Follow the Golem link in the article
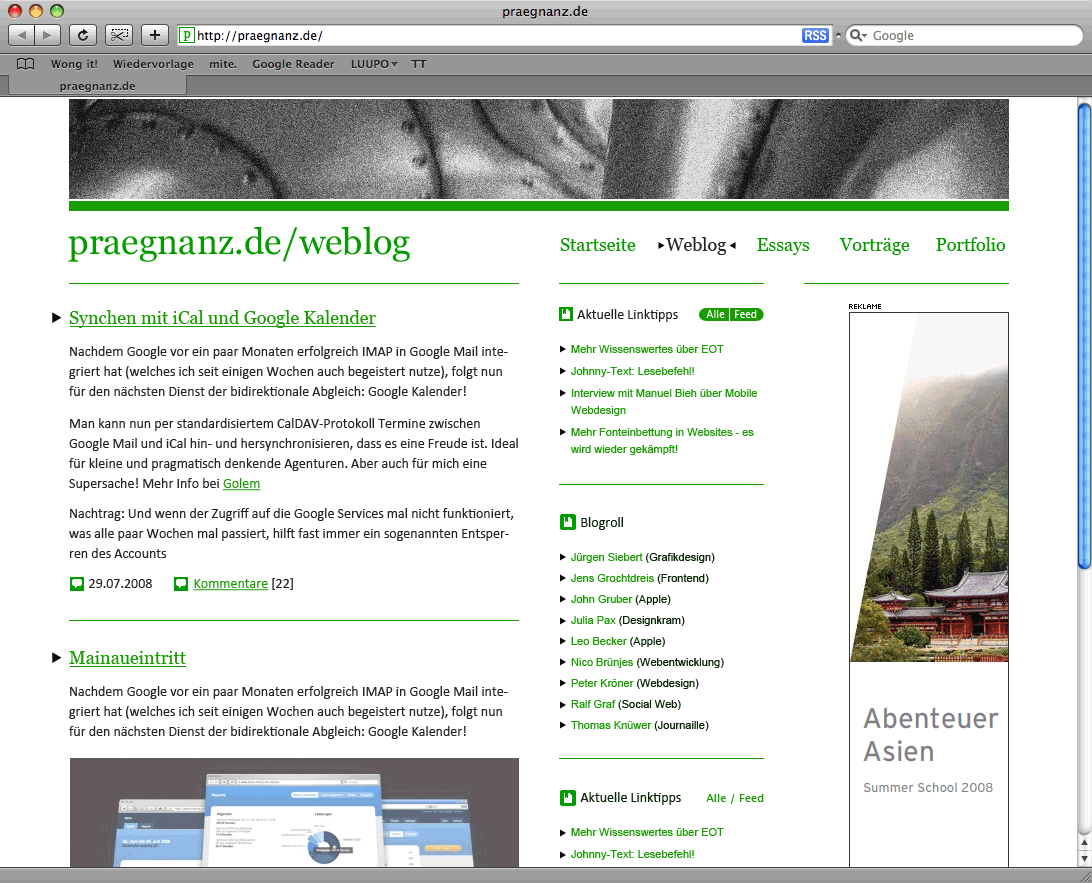1092x883 pixels. pos(241,484)
